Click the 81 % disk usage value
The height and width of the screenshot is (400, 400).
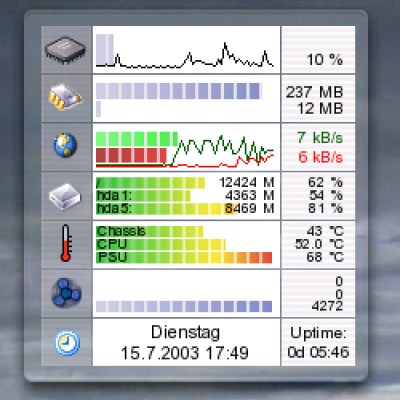point(325,209)
